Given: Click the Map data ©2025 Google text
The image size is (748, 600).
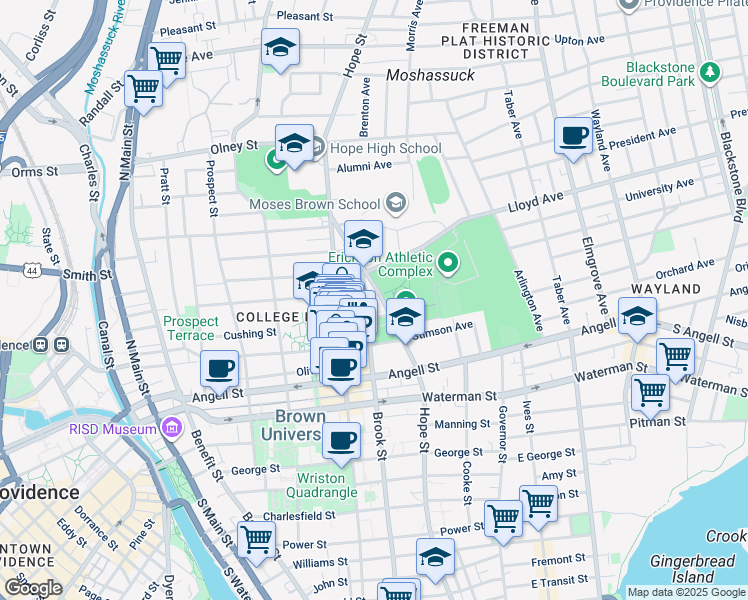Looking at the screenshot, I should click(x=686, y=592).
